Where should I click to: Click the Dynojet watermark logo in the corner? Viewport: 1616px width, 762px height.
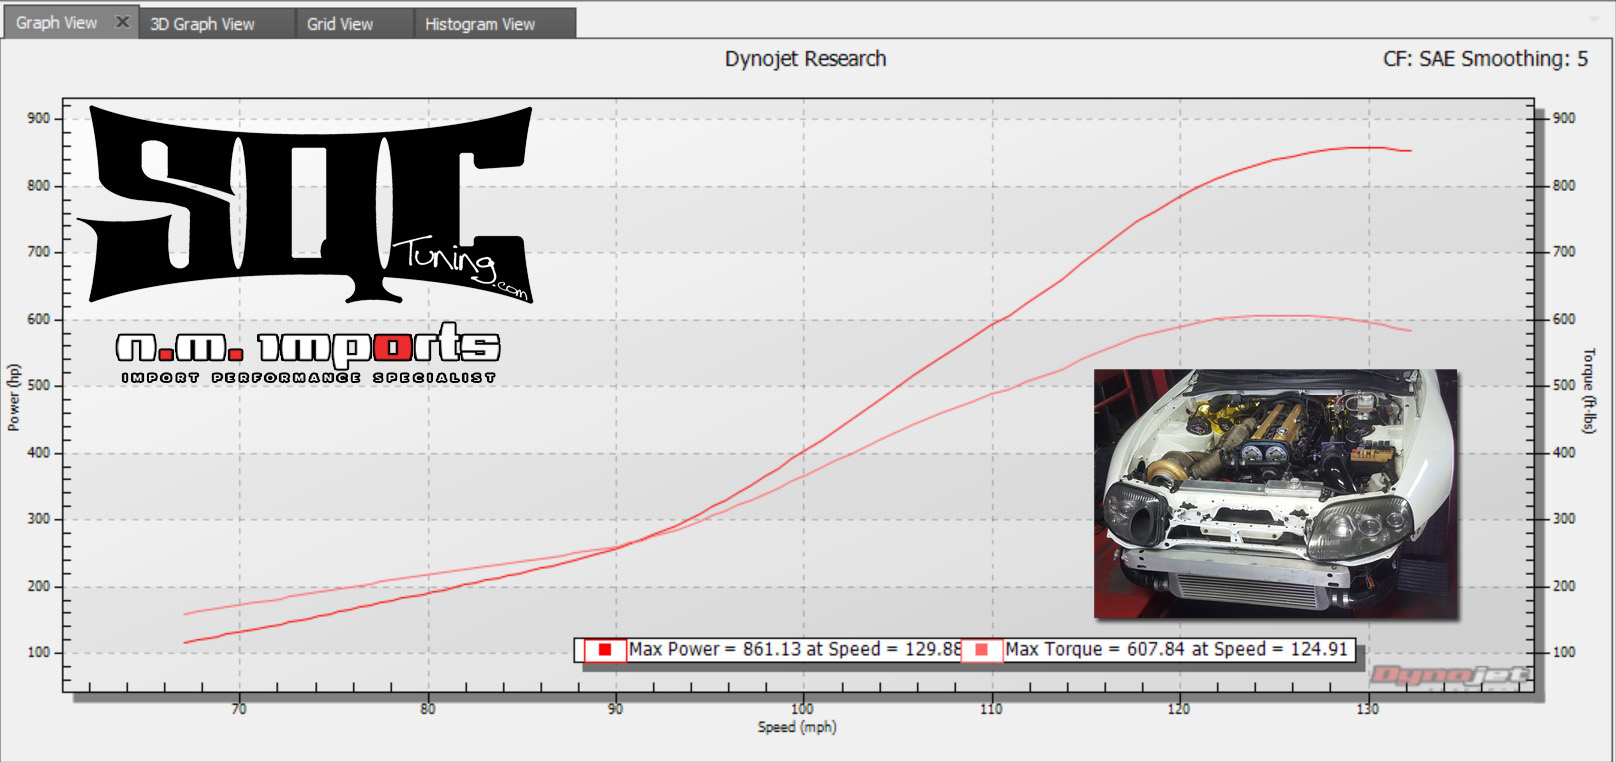pos(1450,677)
